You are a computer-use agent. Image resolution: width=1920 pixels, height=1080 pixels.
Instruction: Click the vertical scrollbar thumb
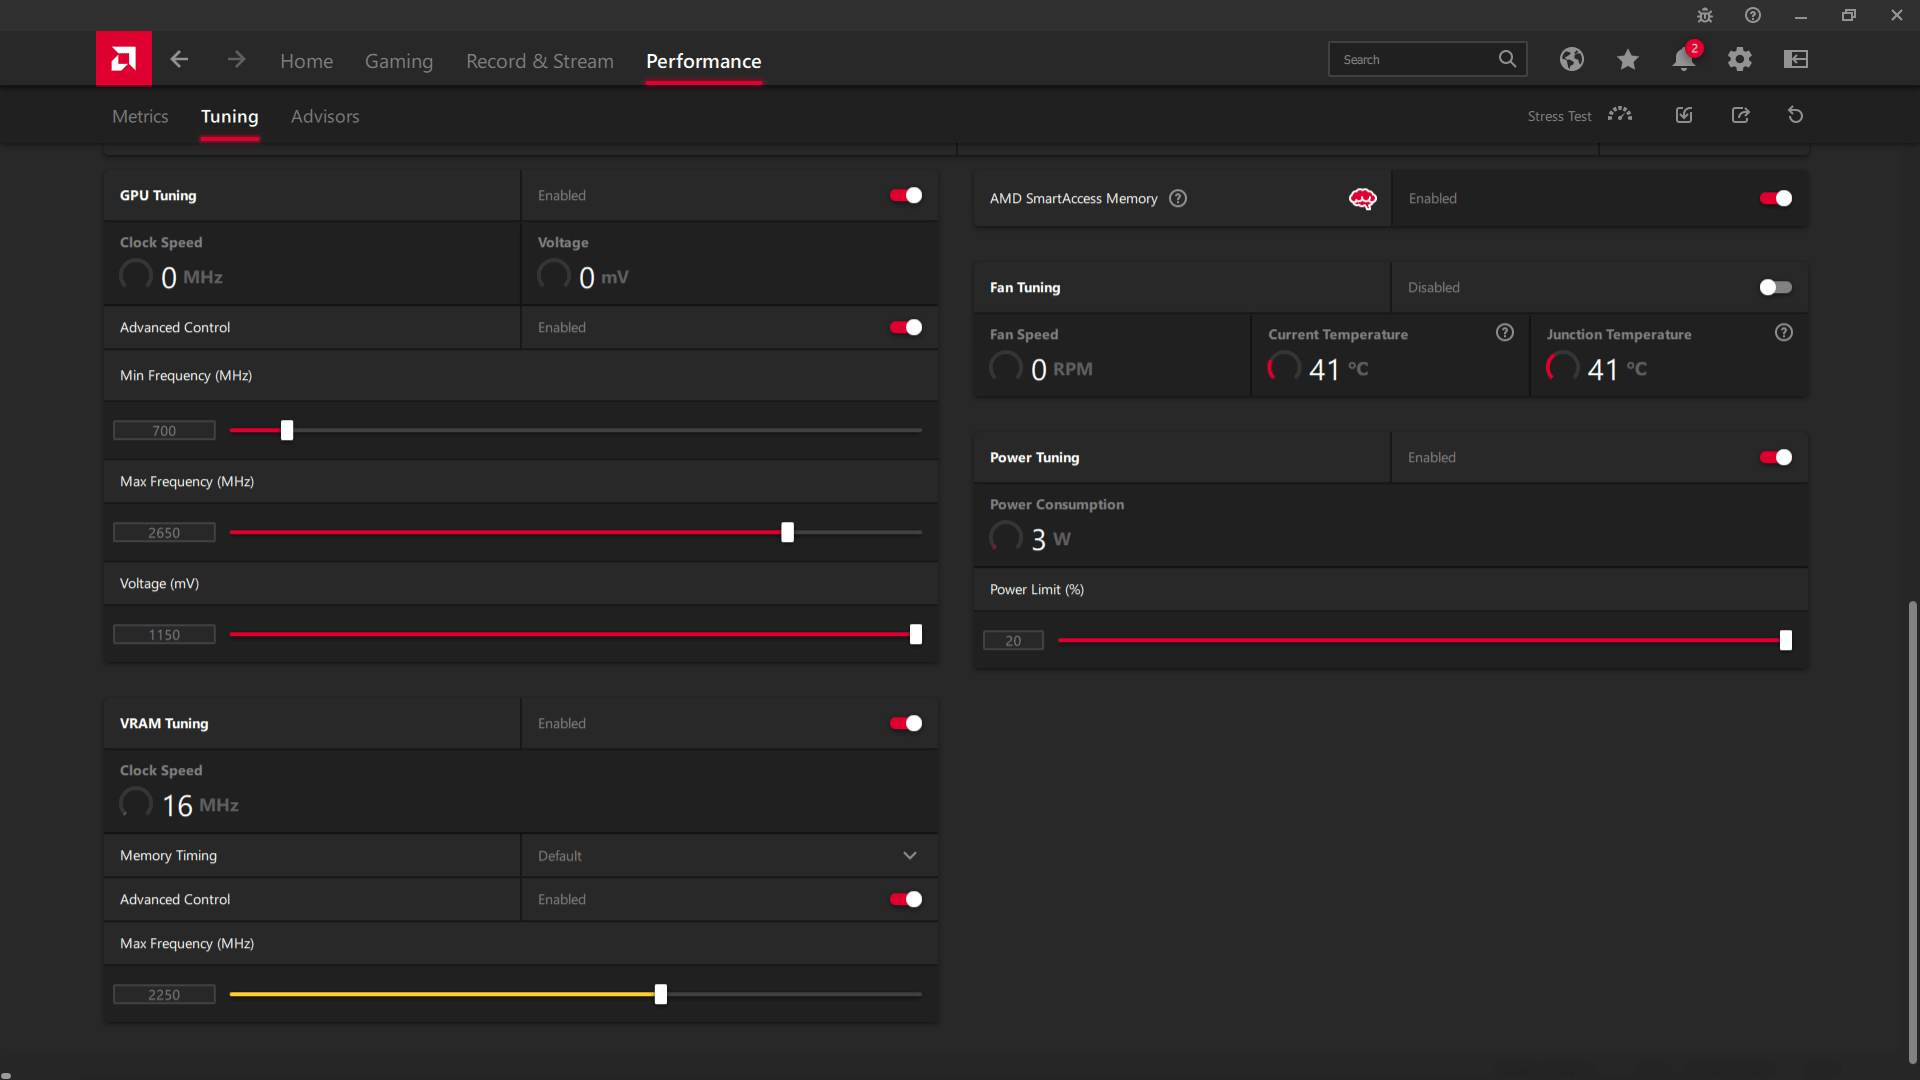1912,832
